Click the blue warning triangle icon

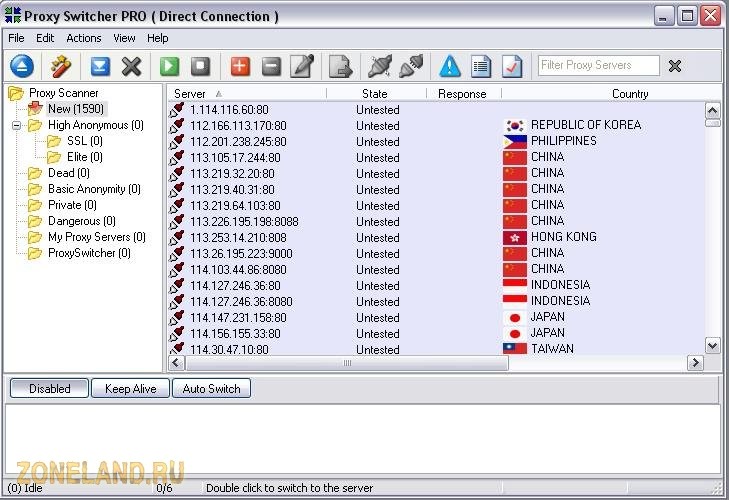[x=450, y=66]
